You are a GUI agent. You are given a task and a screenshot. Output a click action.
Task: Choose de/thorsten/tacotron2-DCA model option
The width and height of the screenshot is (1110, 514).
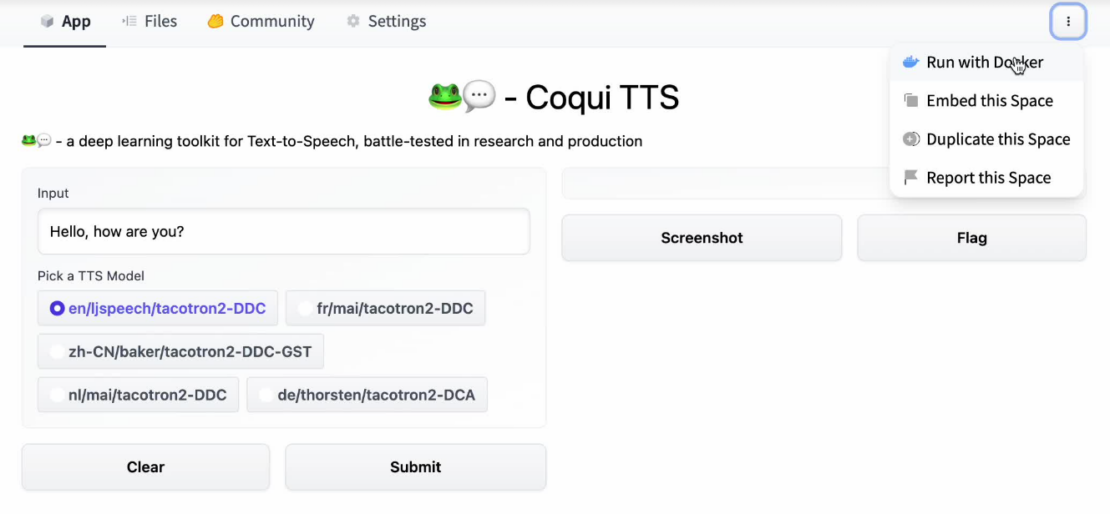(266, 395)
